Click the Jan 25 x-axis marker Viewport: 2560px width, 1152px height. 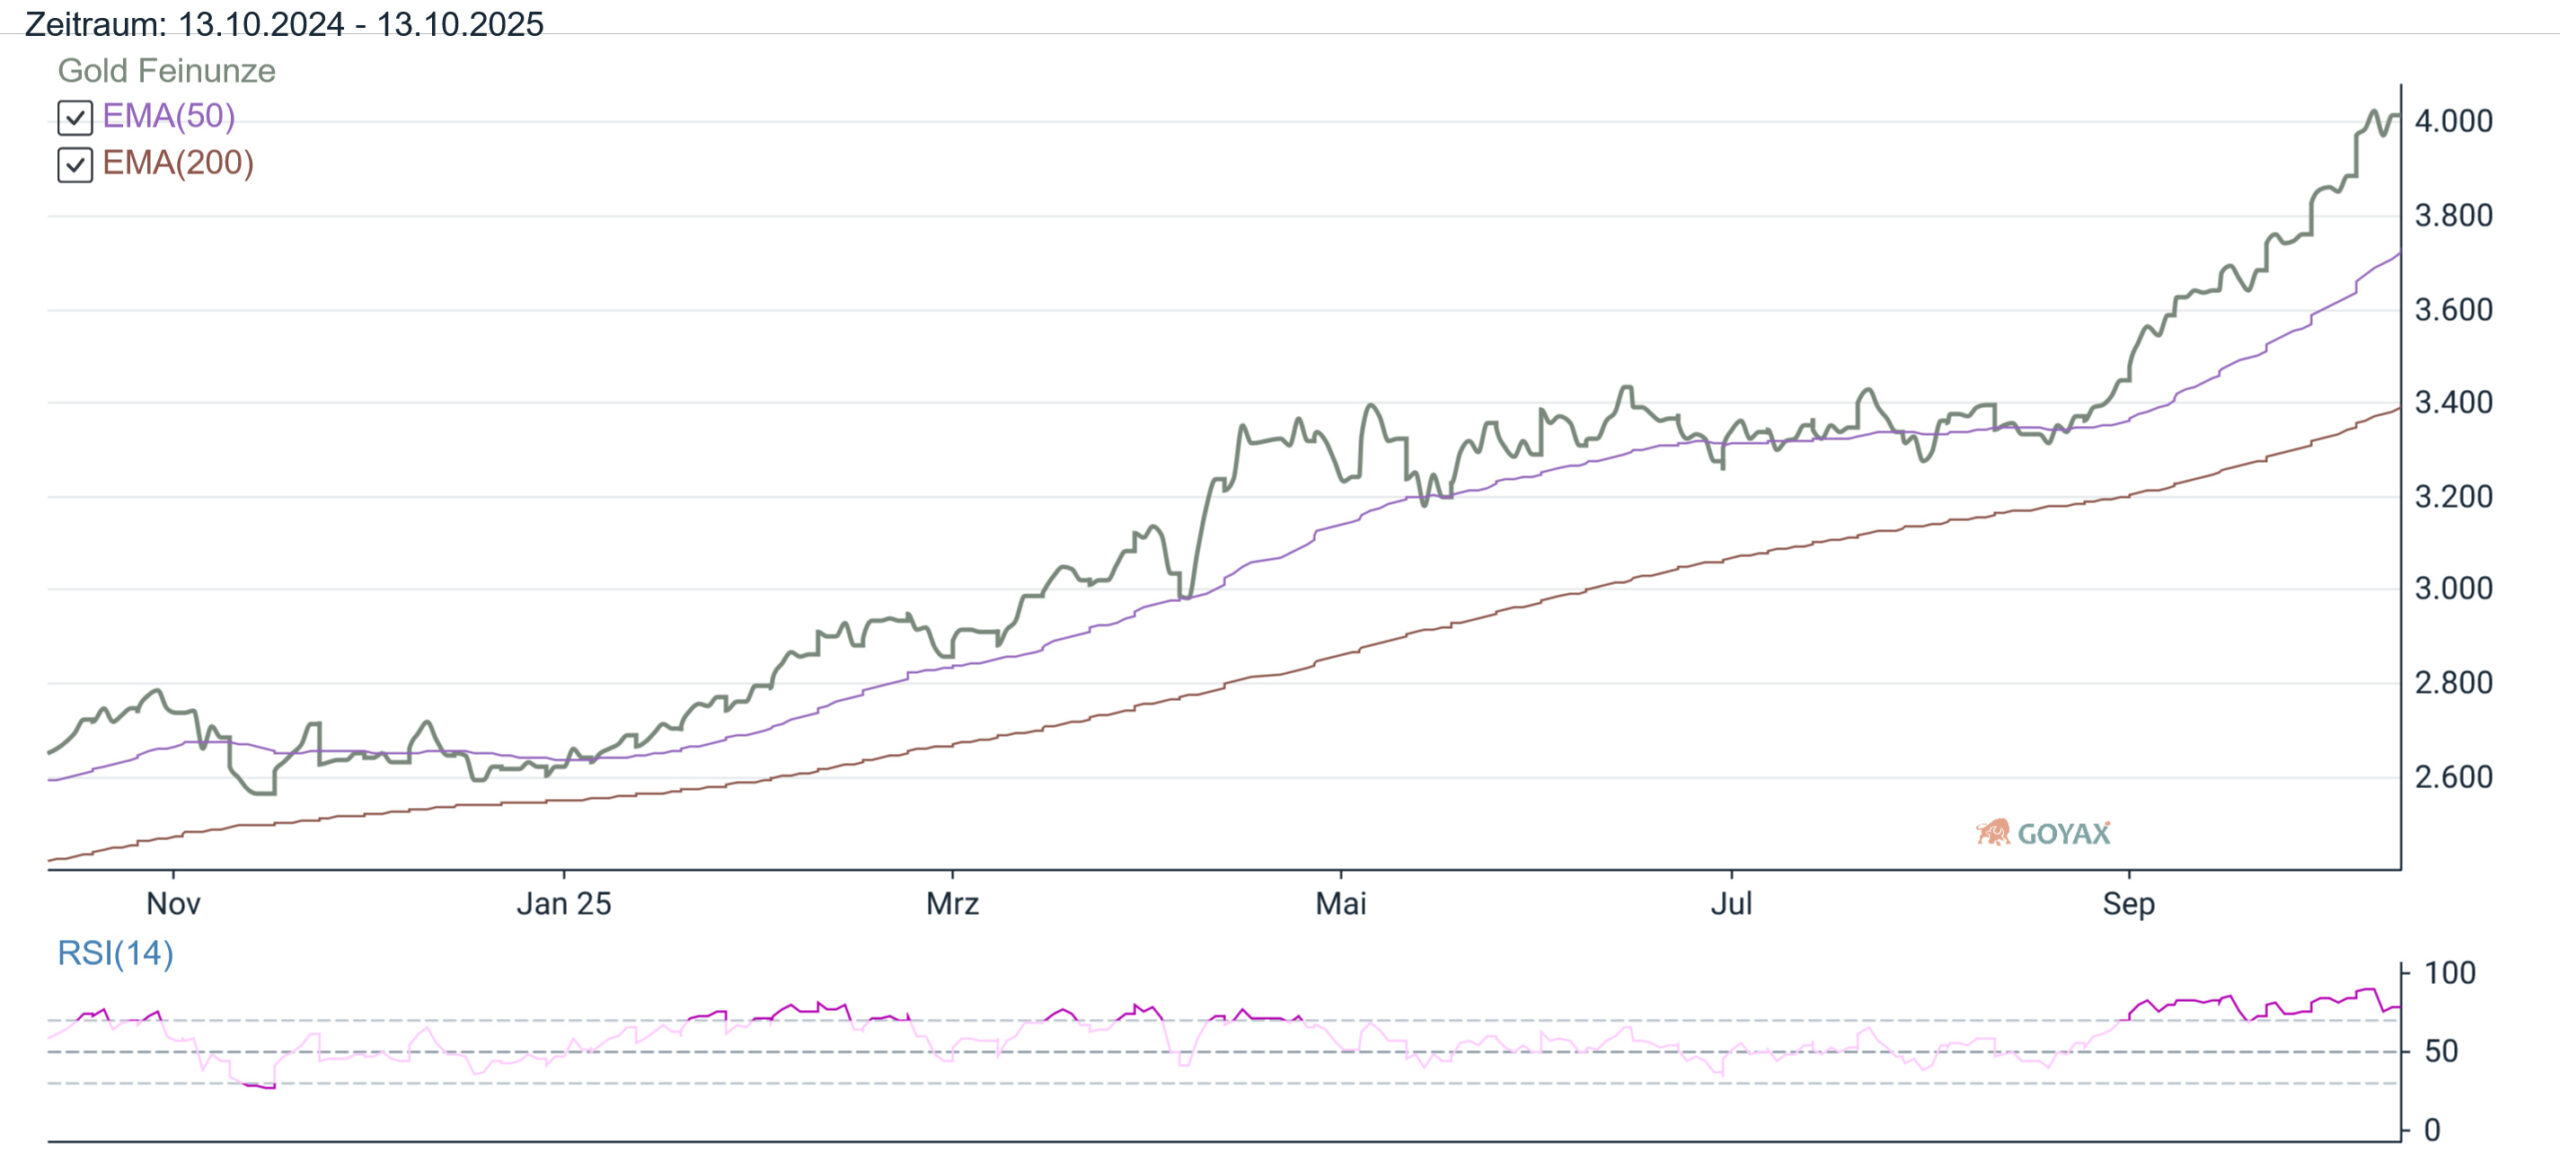click(563, 903)
